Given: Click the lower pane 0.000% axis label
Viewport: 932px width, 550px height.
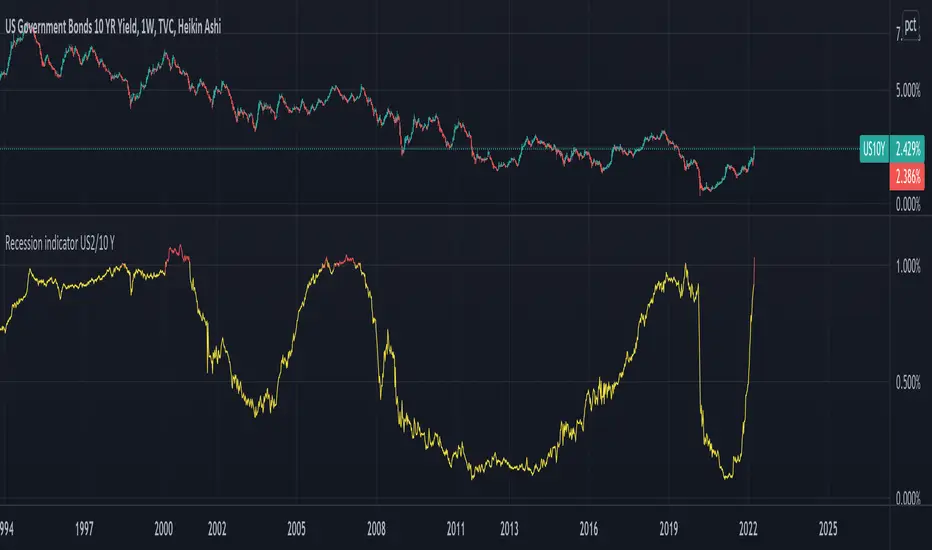Looking at the screenshot, I should (908, 498).
